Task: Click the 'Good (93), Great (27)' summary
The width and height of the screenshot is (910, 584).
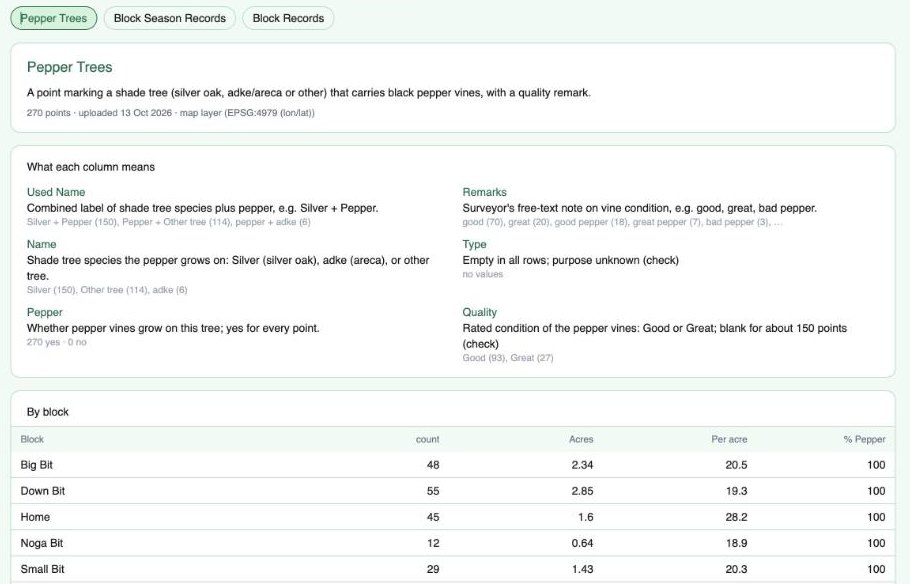Action: (x=508, y=358)
